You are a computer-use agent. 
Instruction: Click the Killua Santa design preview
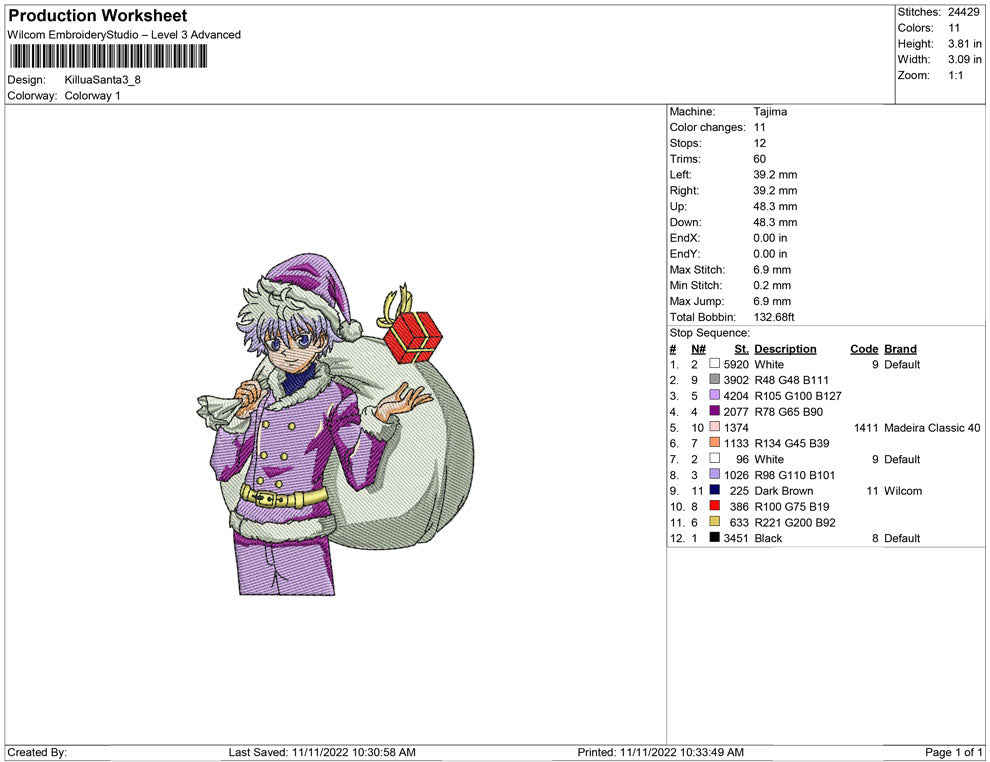click(x=335, y=424)
